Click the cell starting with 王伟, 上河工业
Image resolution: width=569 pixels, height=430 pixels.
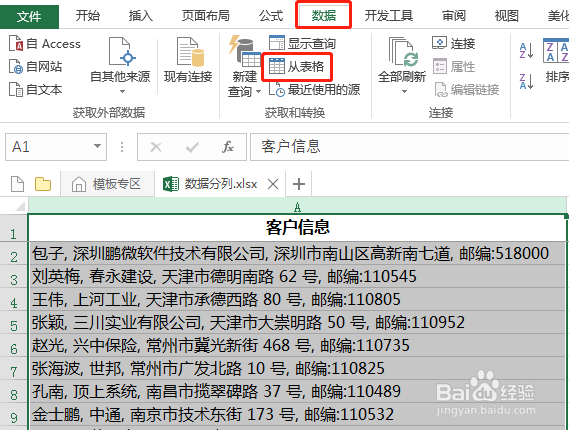(x=297, y=299)
